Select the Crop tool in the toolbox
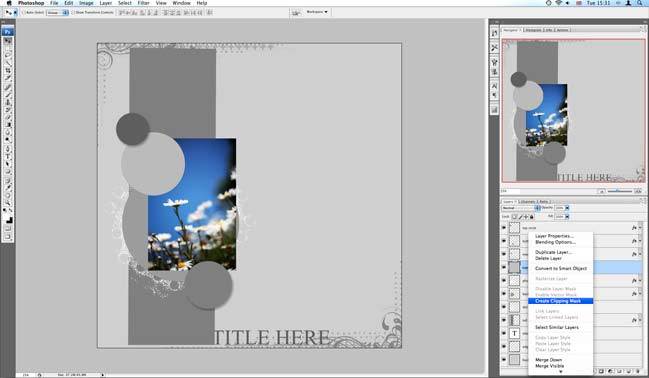Image resolution: width=649 pixels, height=378 pixels. coord(8,71)
